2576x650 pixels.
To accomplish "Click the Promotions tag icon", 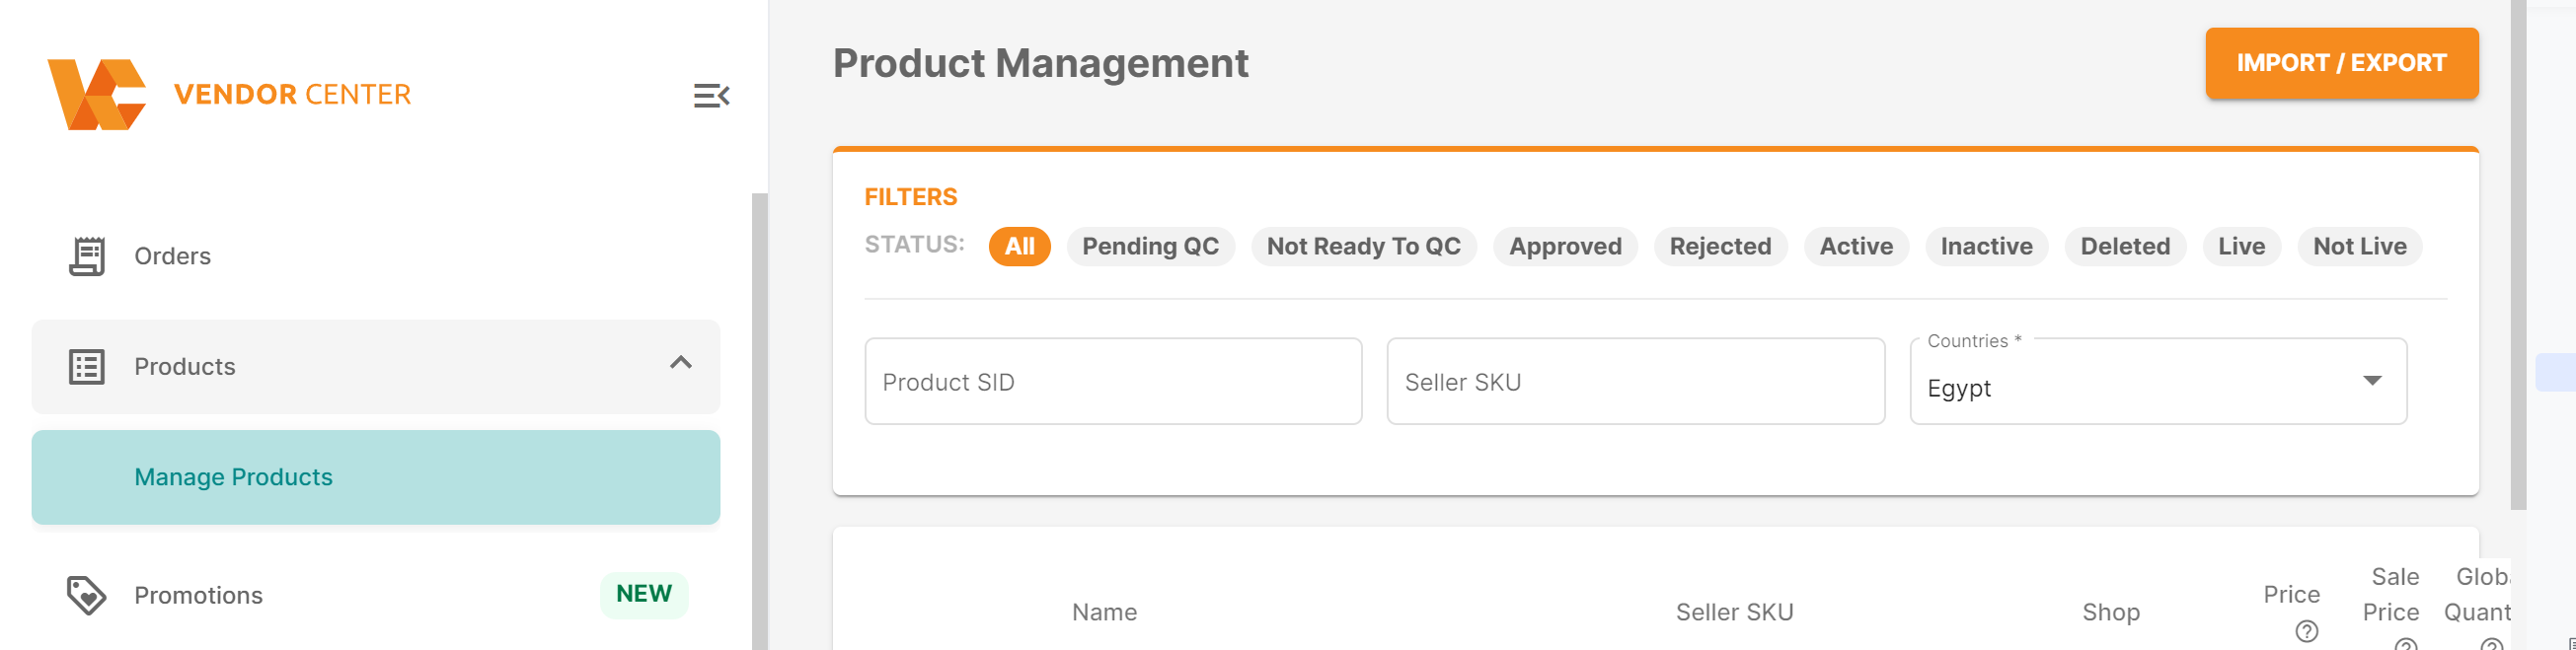I will [87, 595].
